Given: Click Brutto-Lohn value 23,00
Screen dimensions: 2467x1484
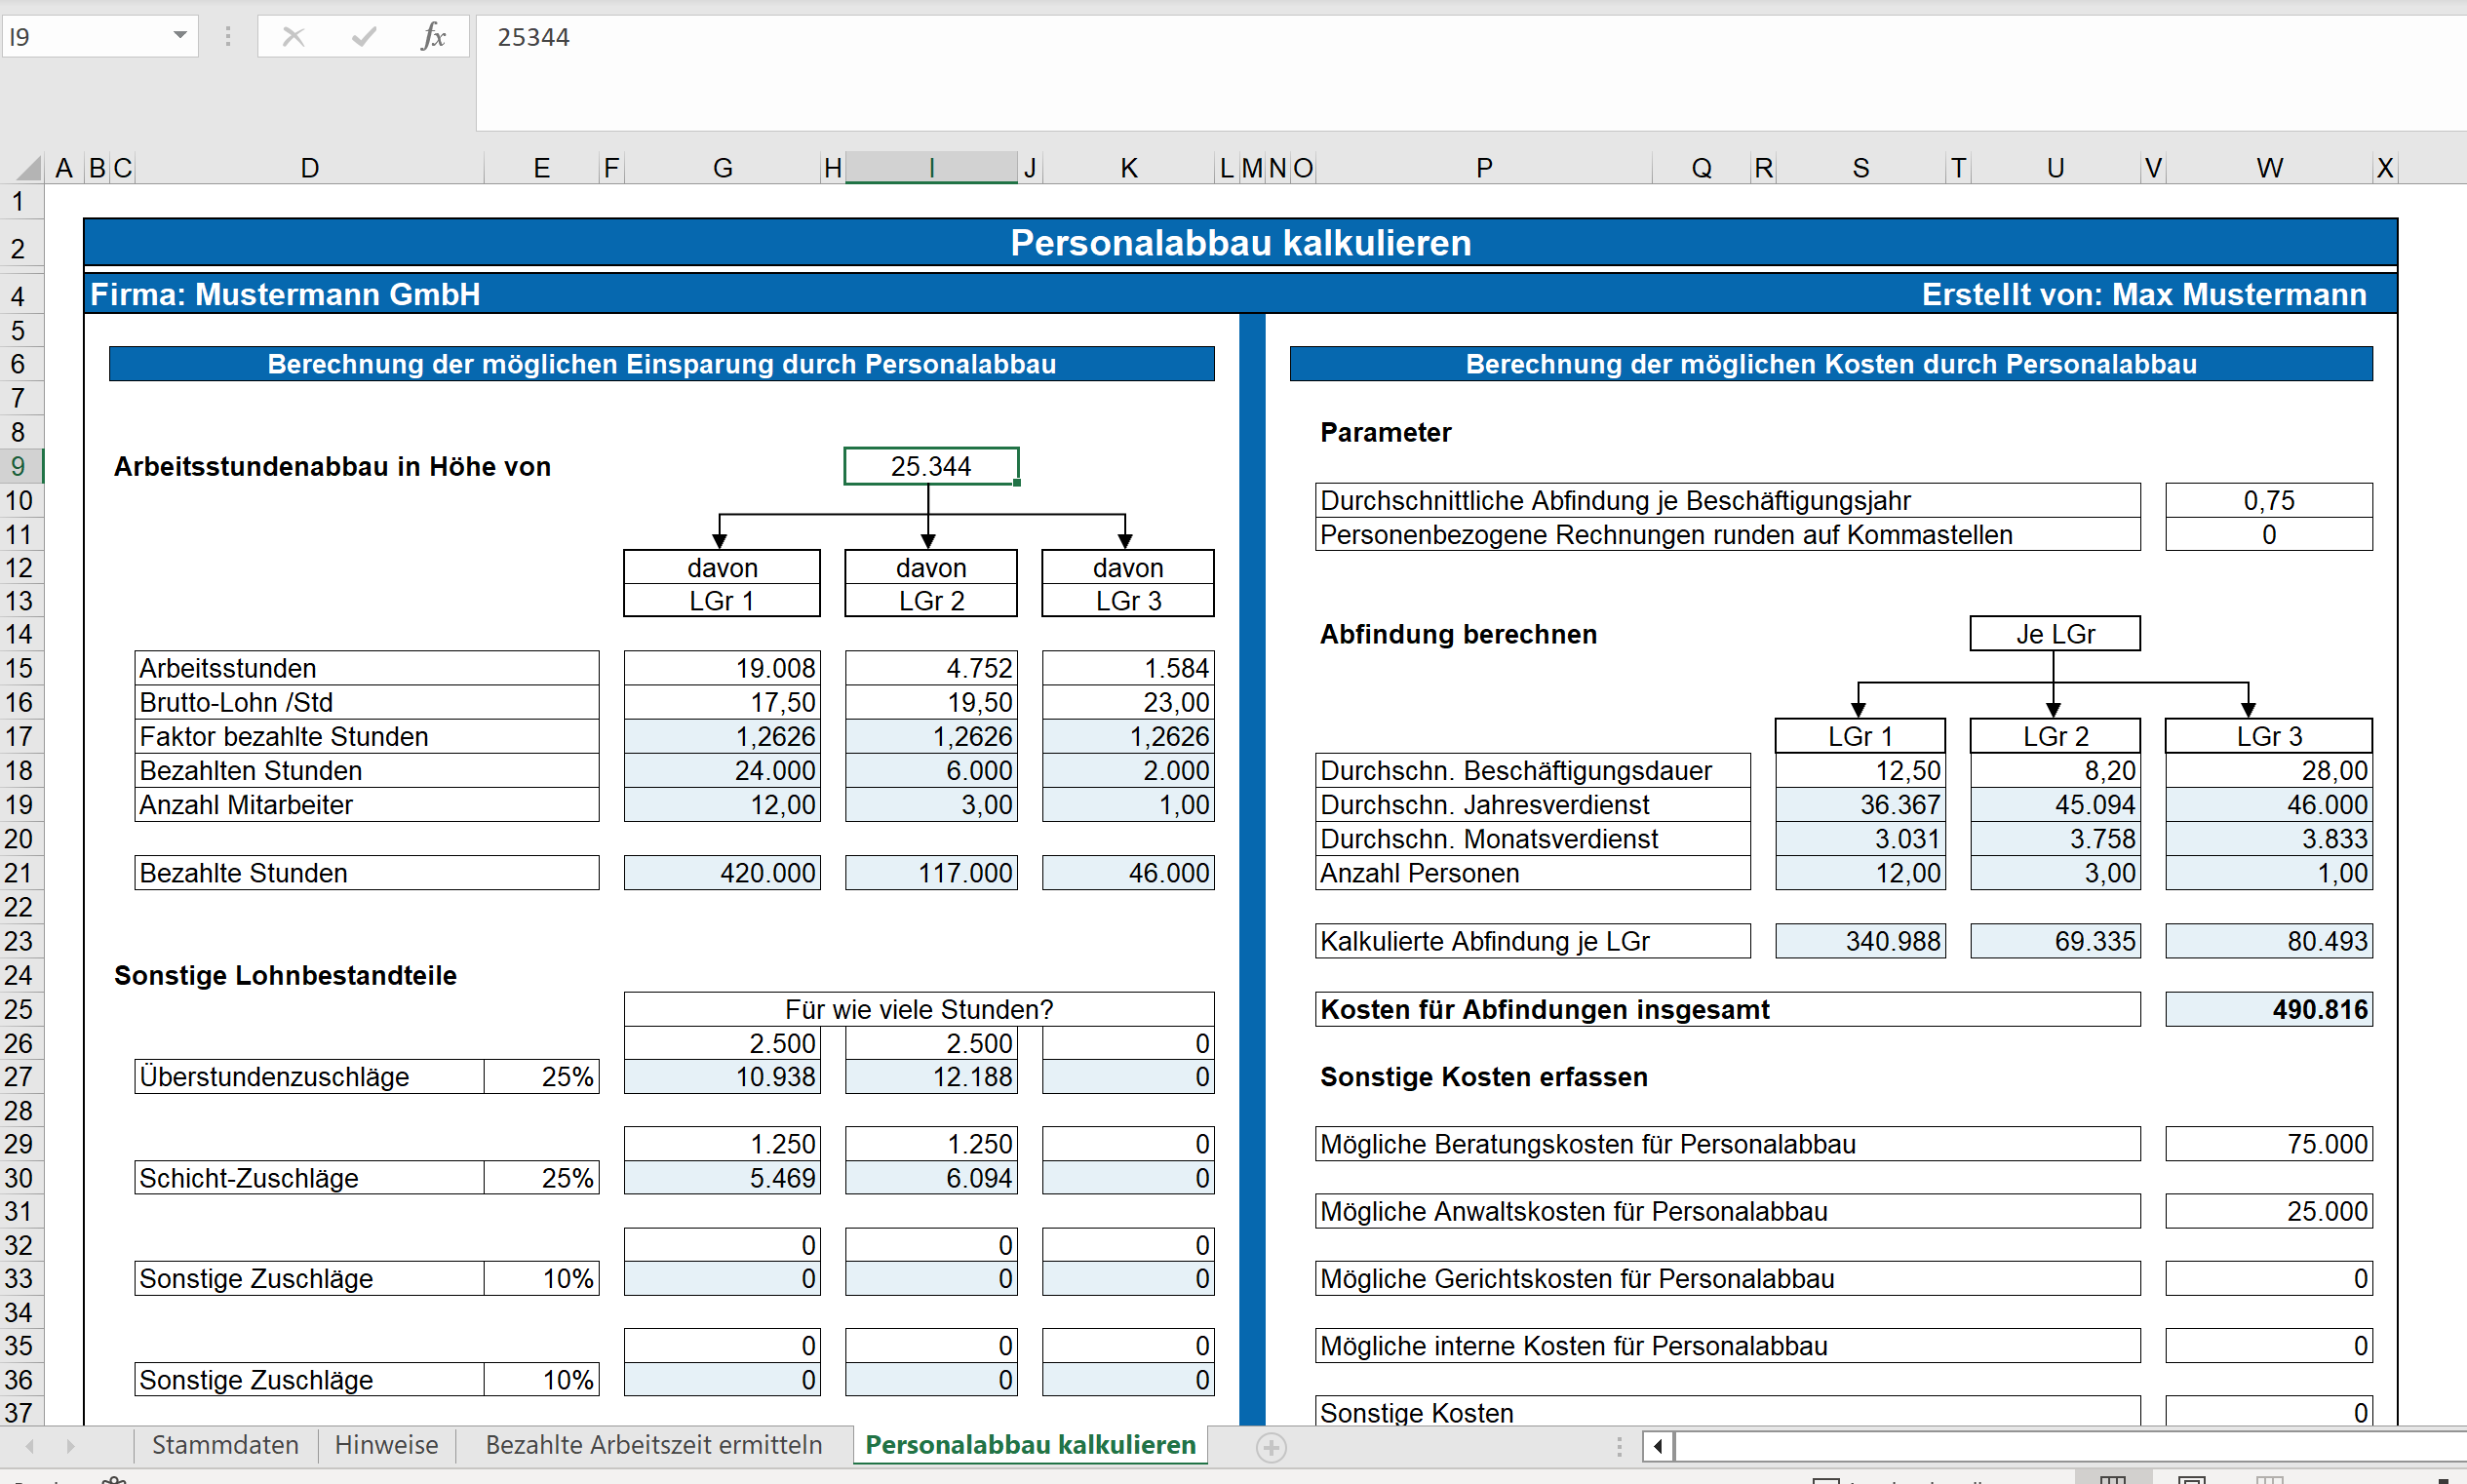Looking at the screenshot, I should tap(1128, 702).
